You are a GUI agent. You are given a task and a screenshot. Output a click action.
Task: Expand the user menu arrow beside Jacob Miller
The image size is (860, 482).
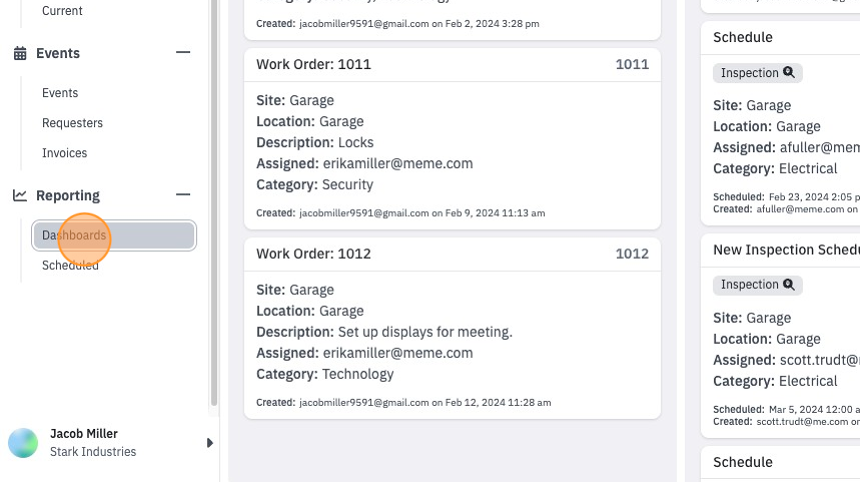[210, 443]
